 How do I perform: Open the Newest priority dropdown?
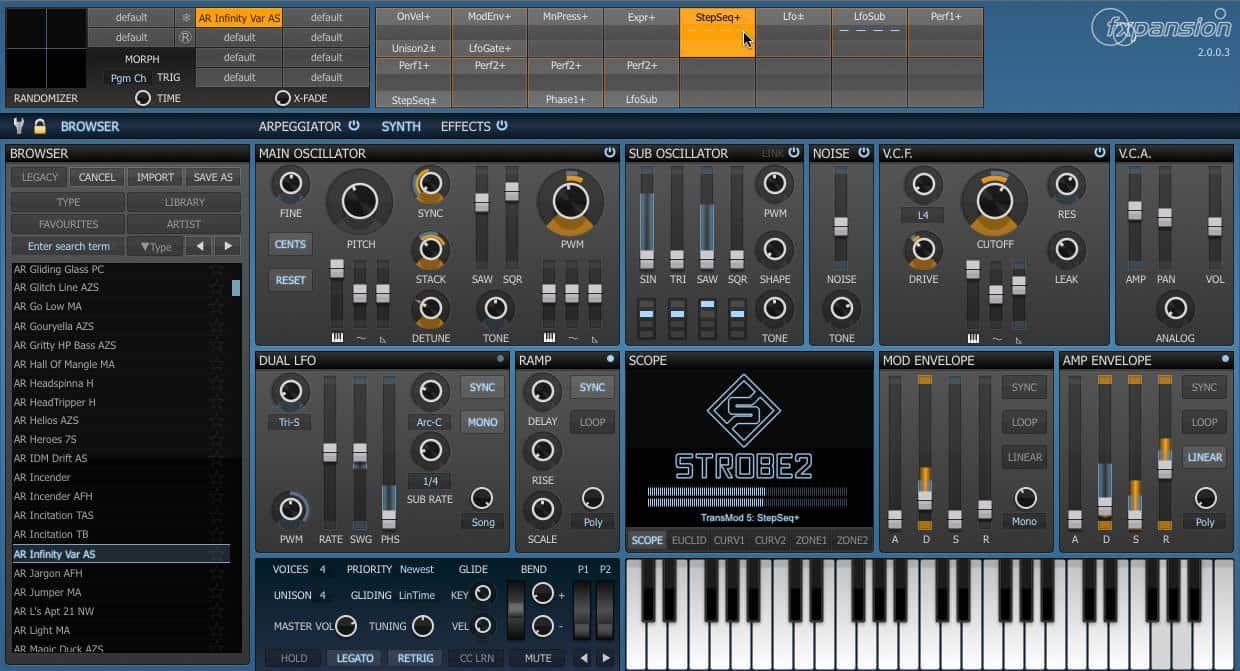(x=417, y=569)
